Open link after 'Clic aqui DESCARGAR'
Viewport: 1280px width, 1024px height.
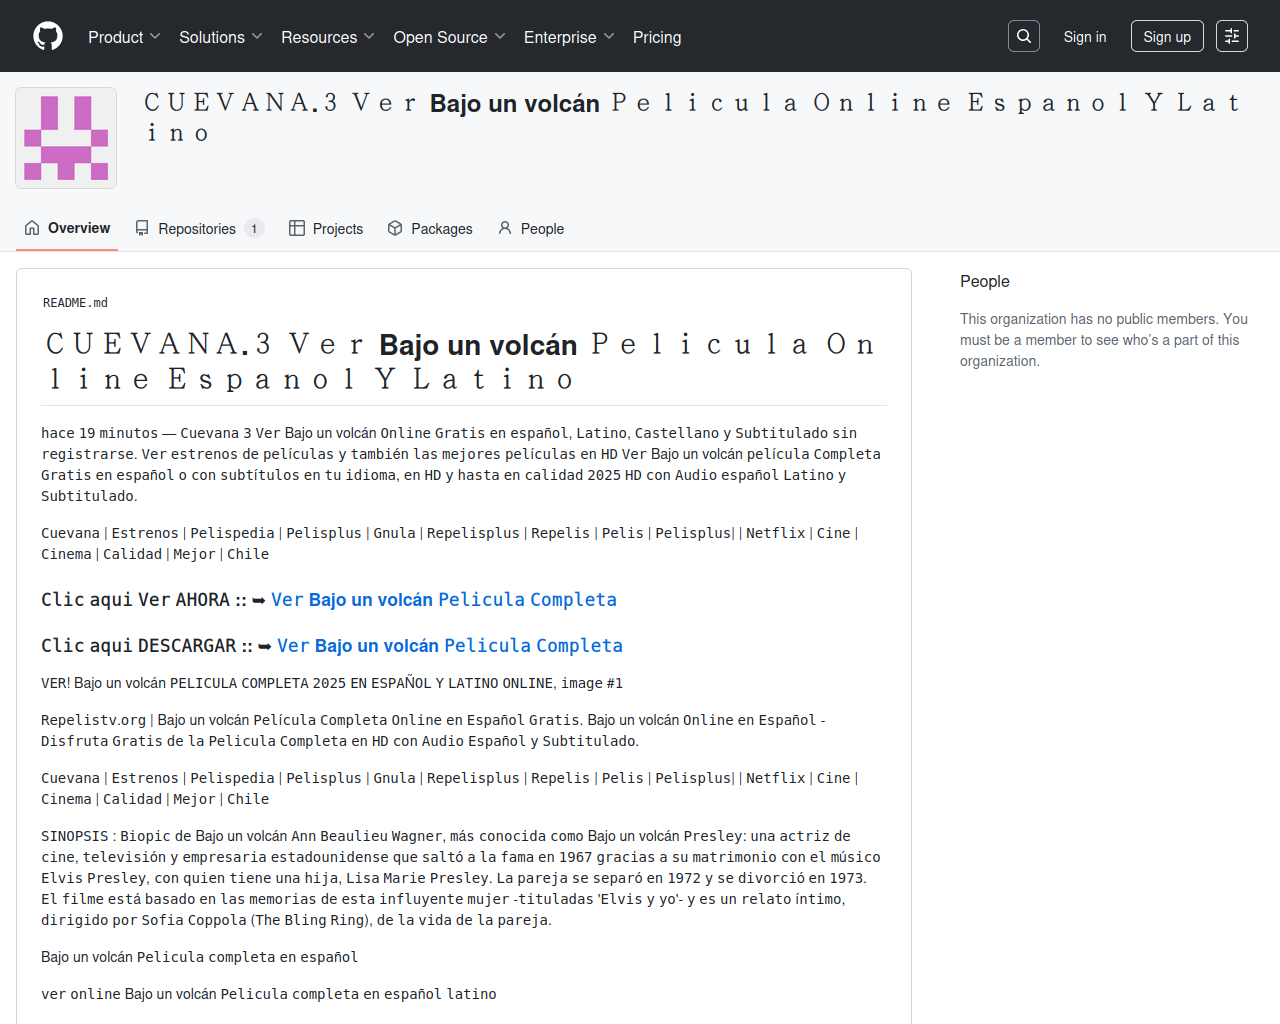(x=450, y=646)
